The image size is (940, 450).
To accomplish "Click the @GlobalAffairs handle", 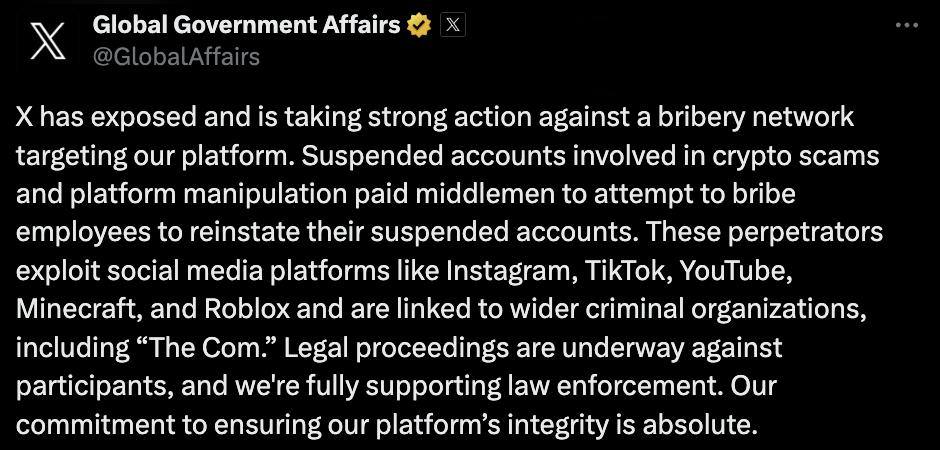I will click(176, 57).
